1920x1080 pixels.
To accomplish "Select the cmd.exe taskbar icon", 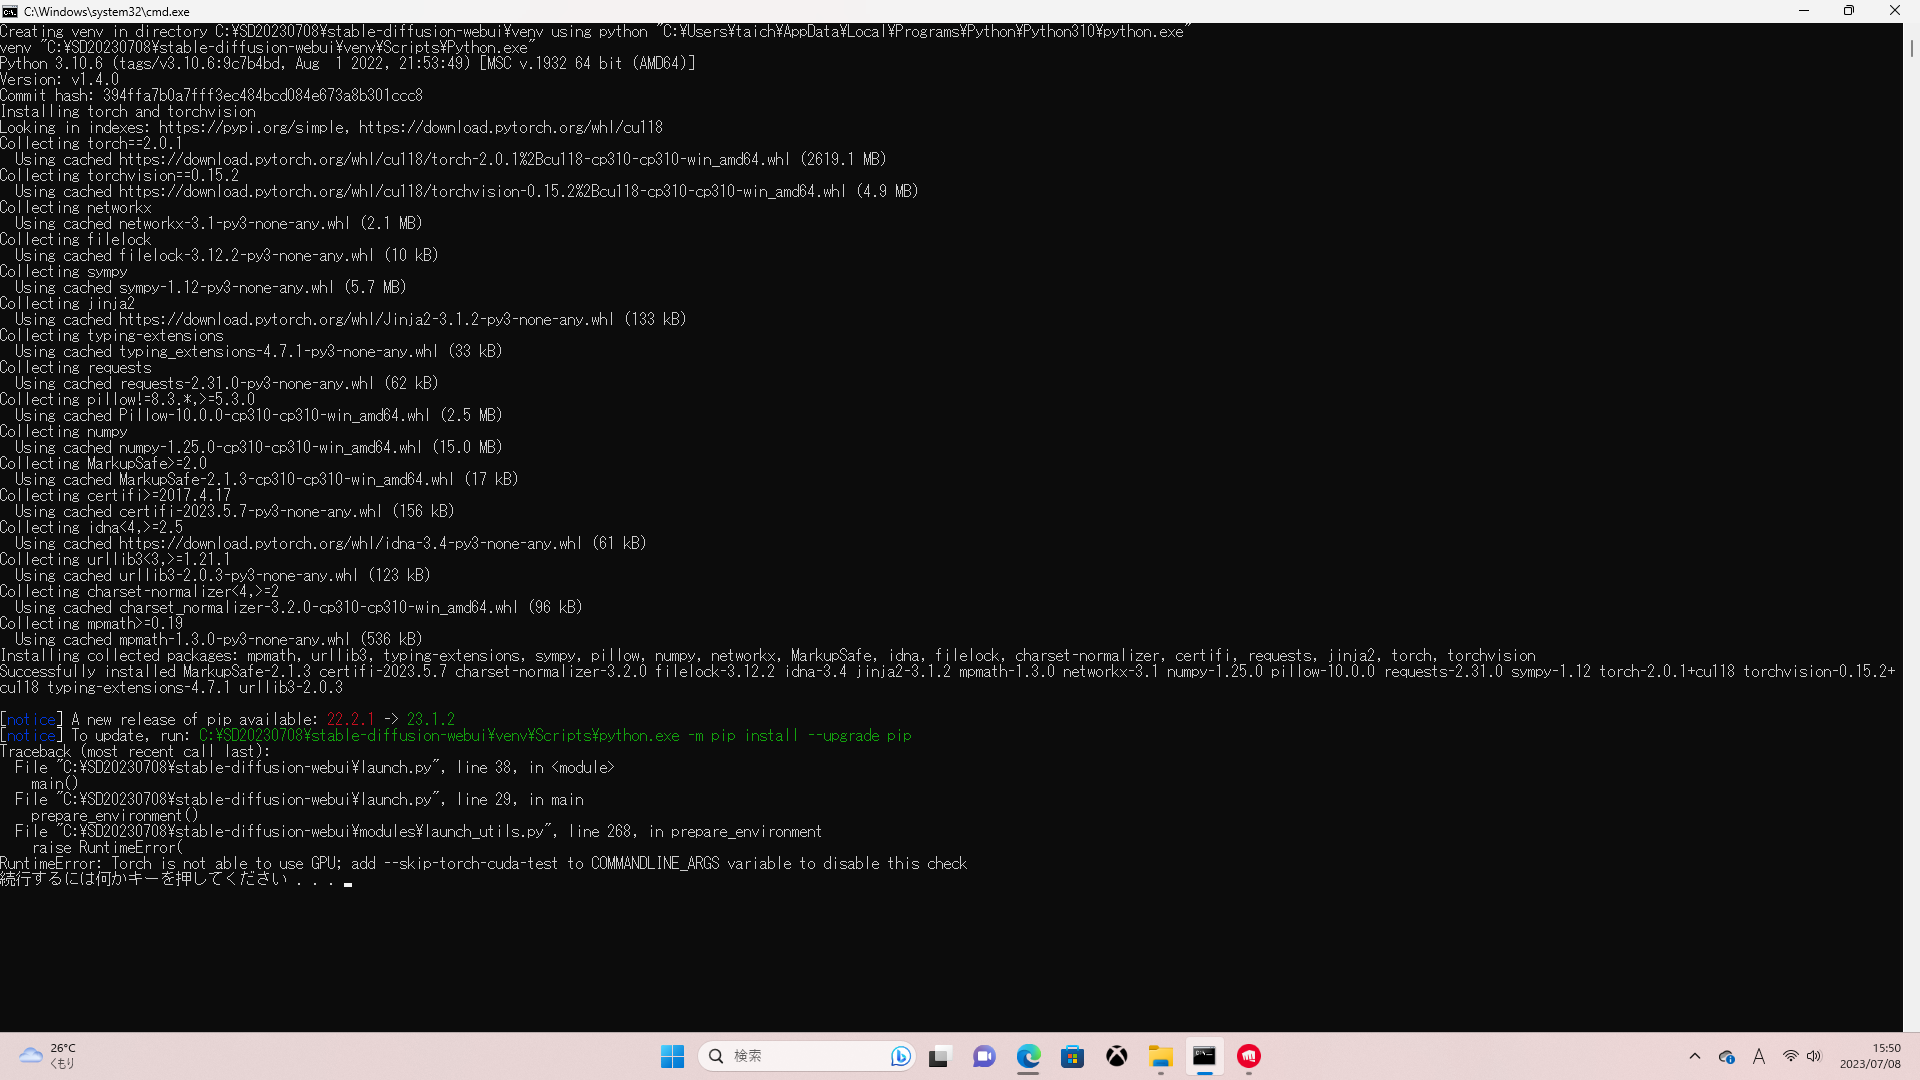I will pyautogui.click(x=1204, y=1056).
